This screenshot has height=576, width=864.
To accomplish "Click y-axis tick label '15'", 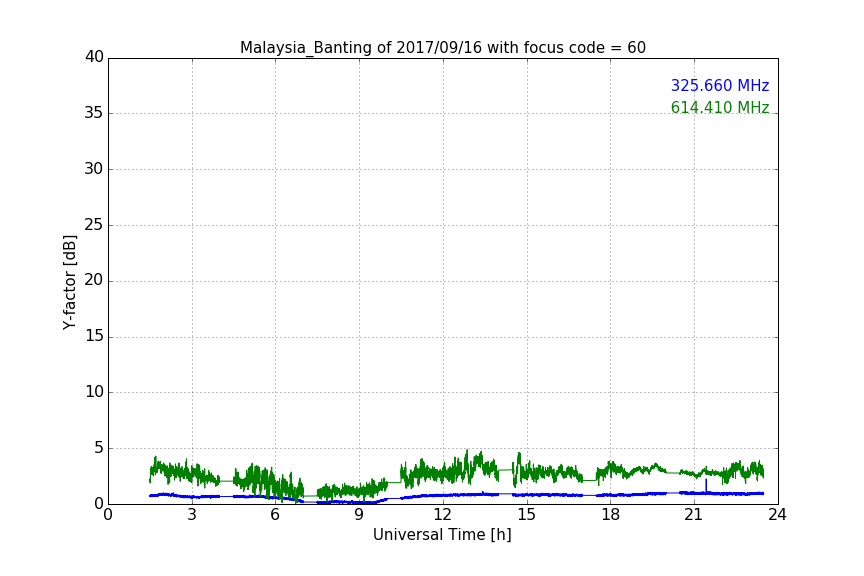I will tap(94, 336).
